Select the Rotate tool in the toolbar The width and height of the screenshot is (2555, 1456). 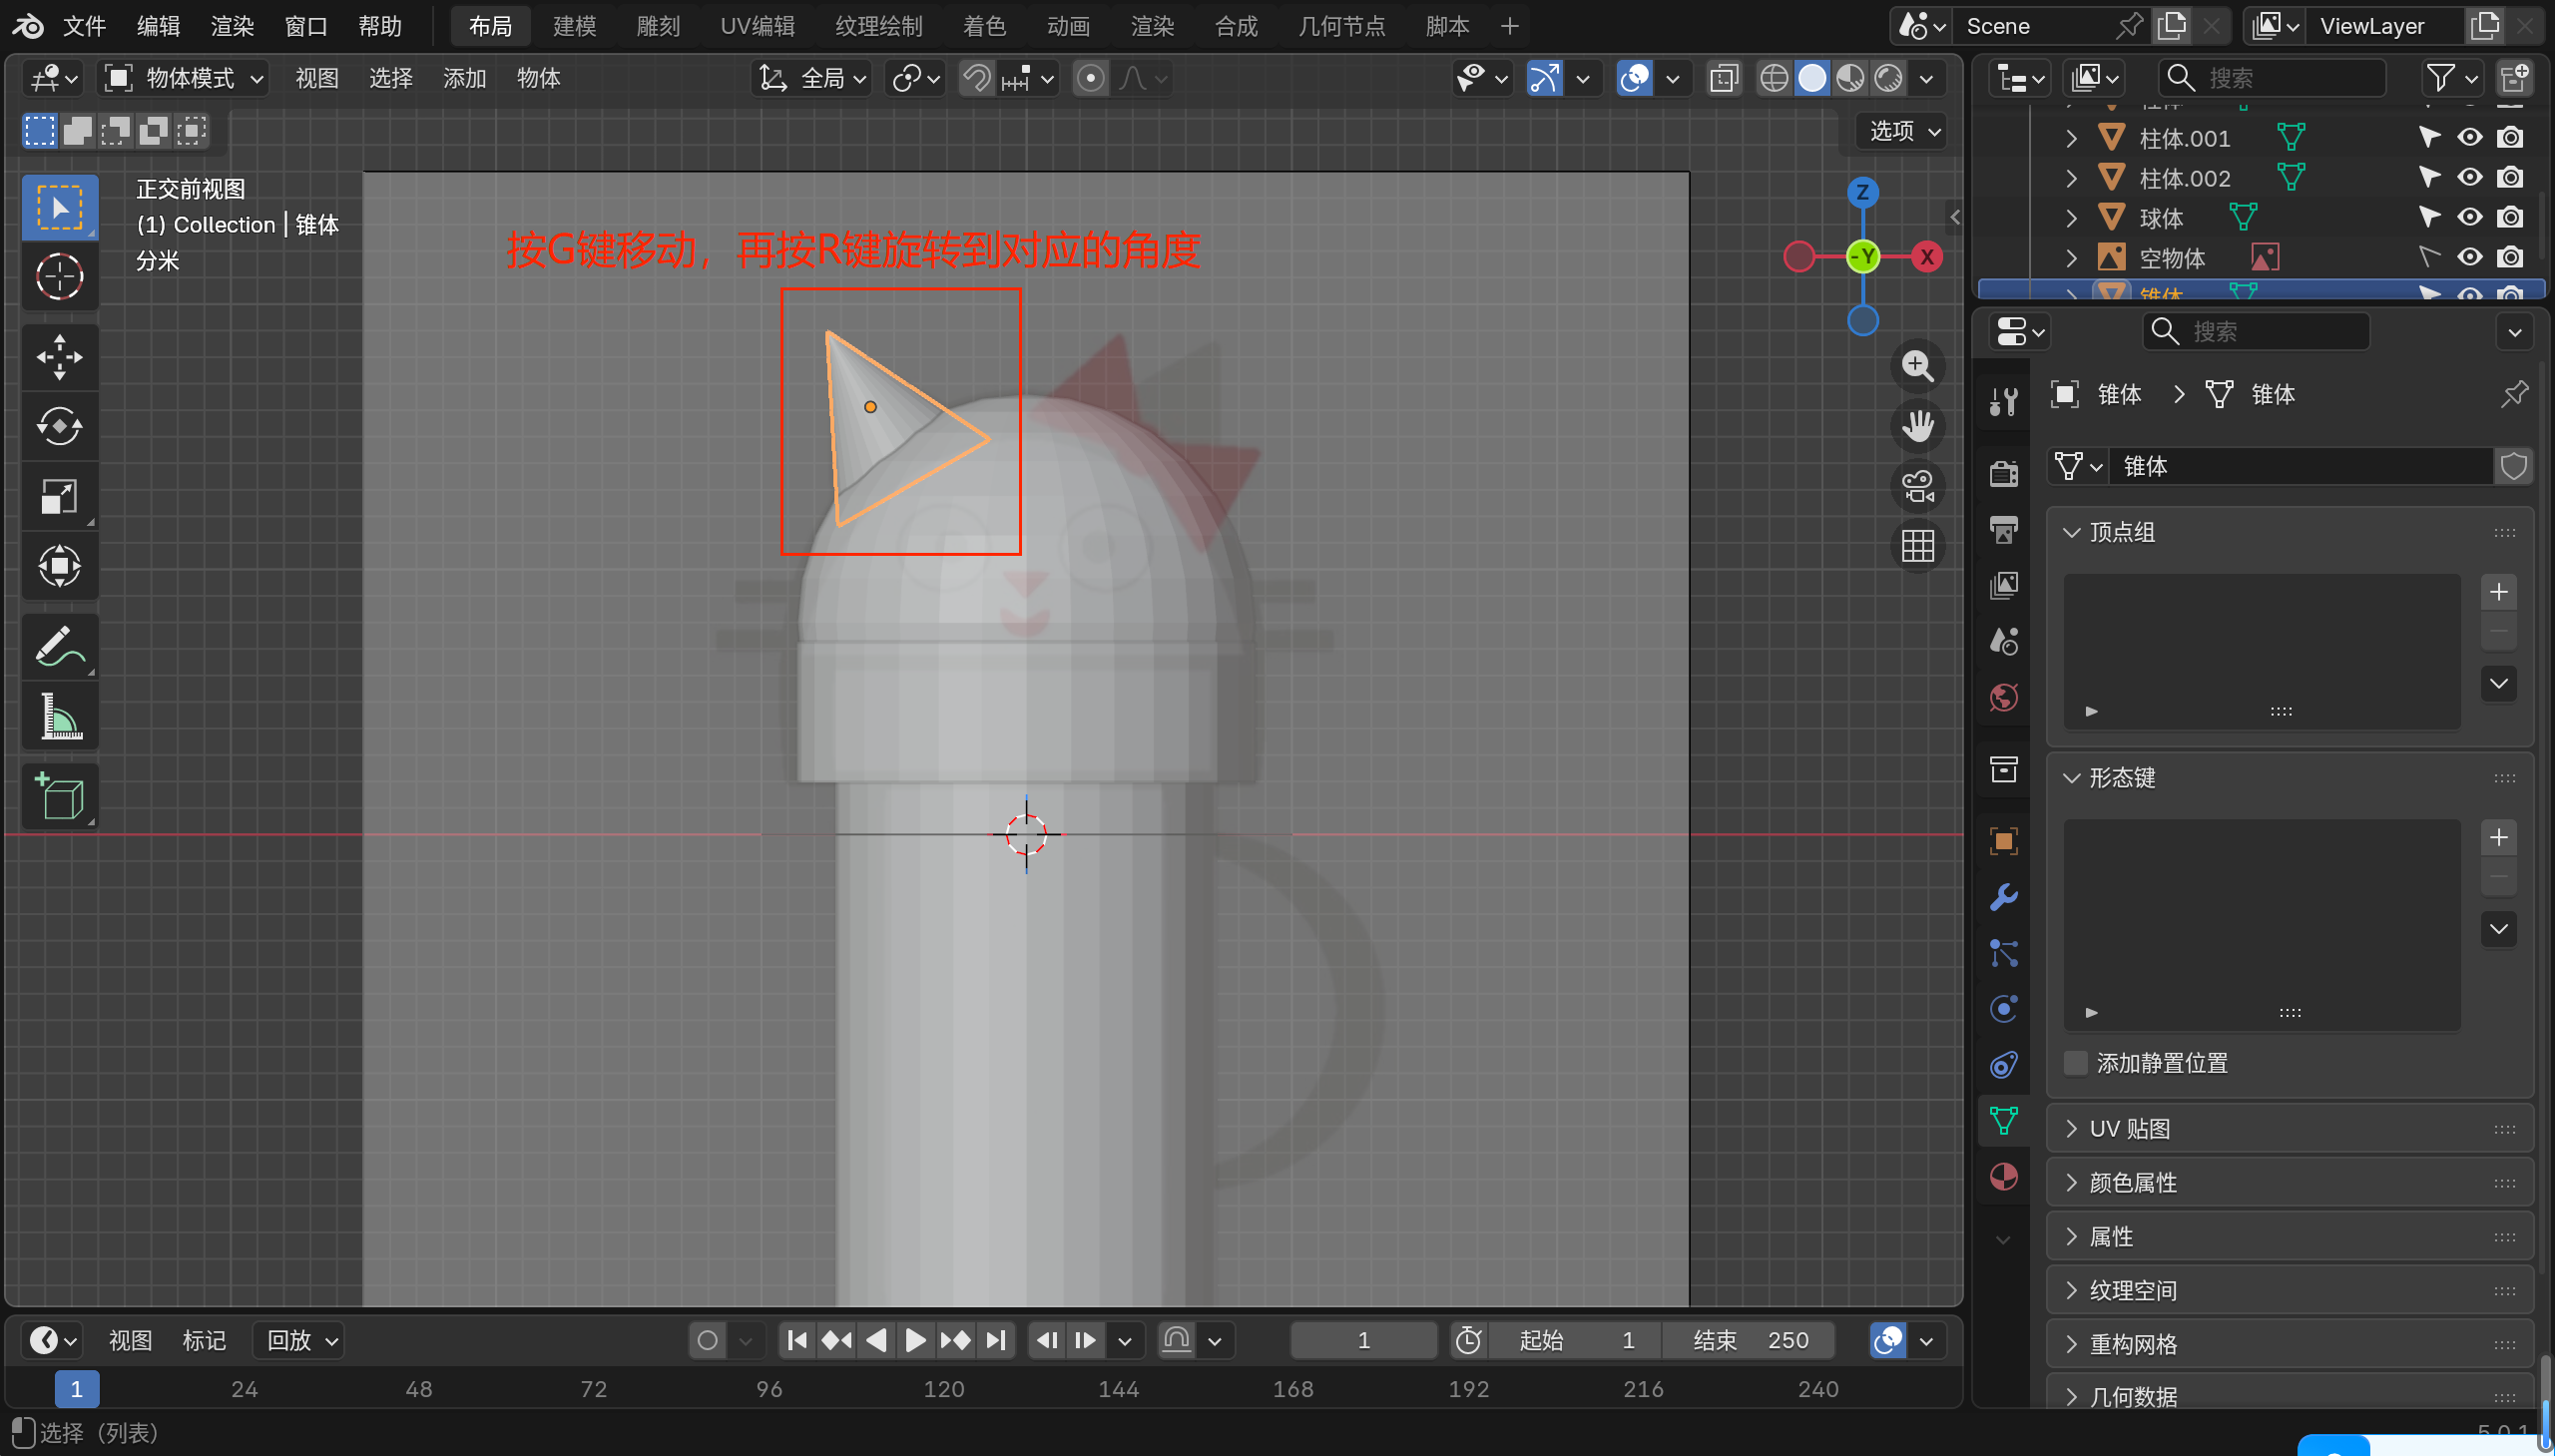click(x=59, y=427)
